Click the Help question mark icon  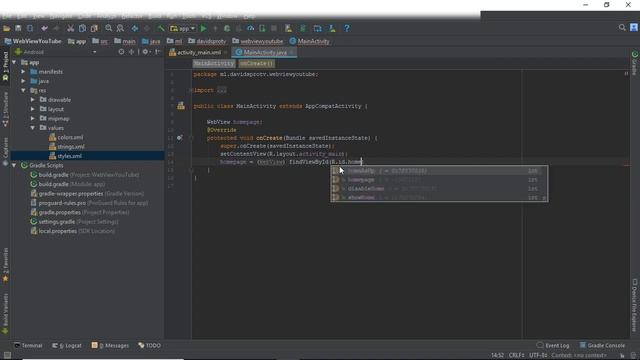click(347, 28)
